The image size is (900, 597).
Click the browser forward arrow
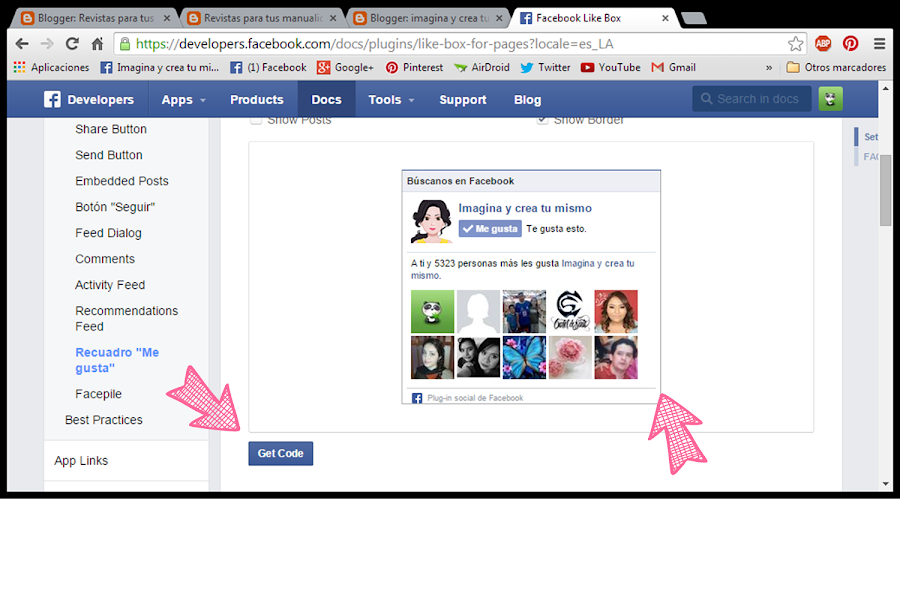[x=47, y=44]
